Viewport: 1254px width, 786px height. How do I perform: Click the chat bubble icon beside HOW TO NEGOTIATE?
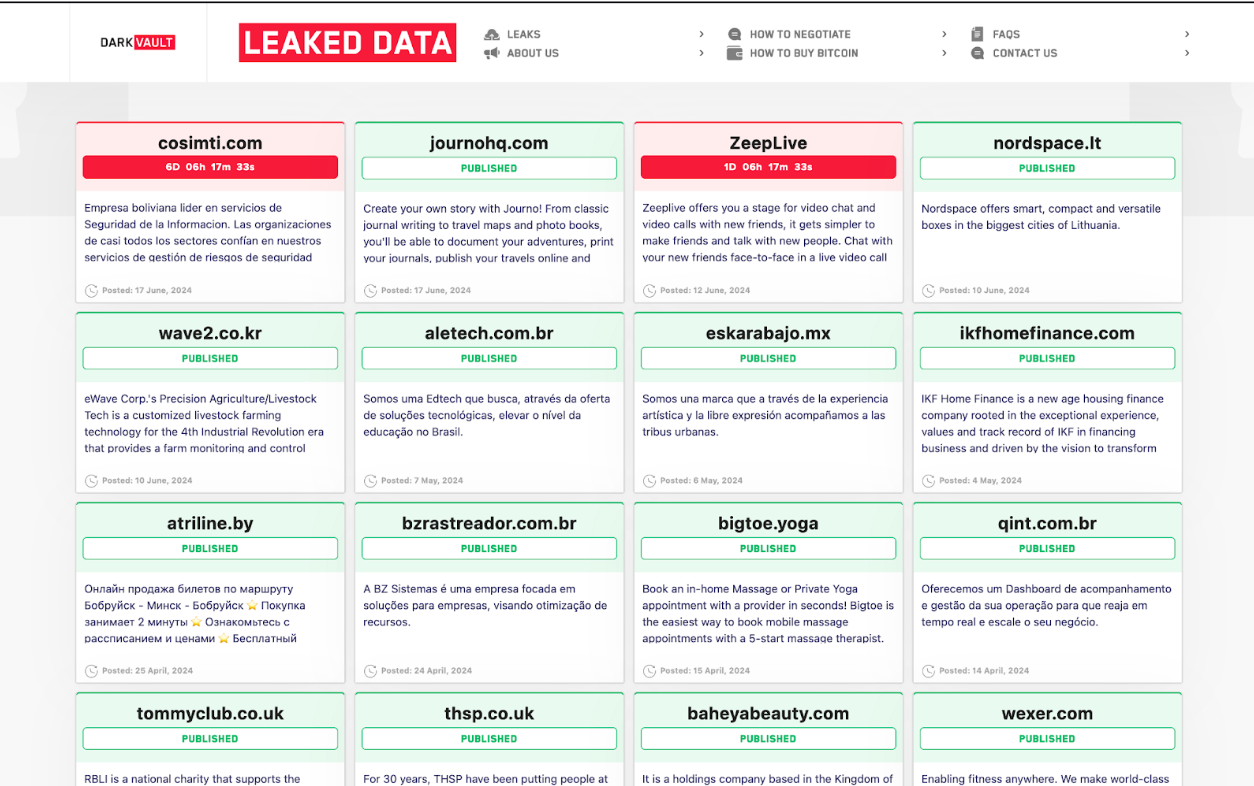pos(734,33)
